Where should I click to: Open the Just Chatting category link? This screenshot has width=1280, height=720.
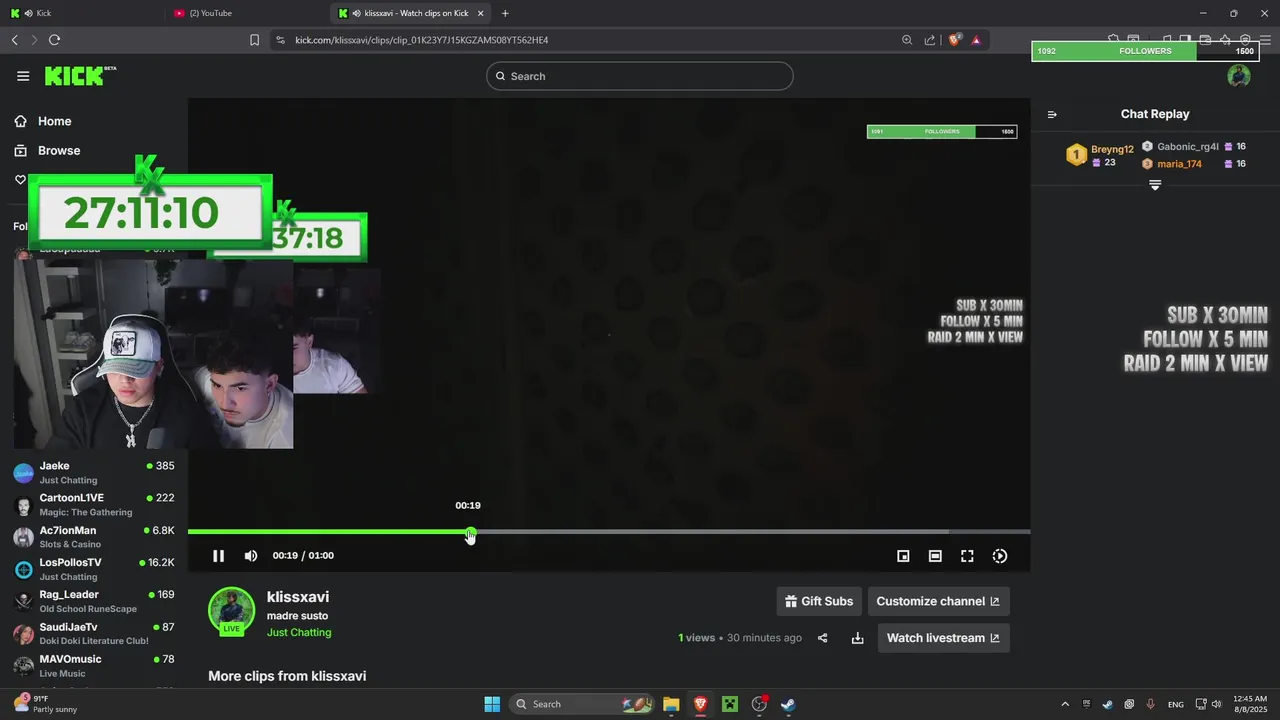click(299, 632)
